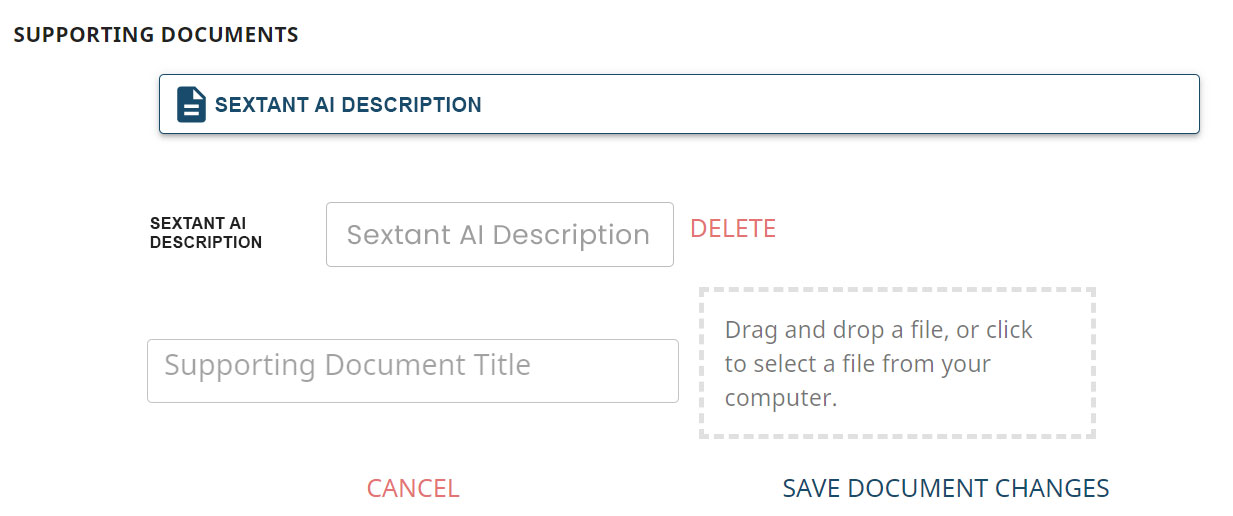1233x516 pixels.
Task: Click the SUPPORTING DOCUMENTS section heading
Action: [156, 35]
